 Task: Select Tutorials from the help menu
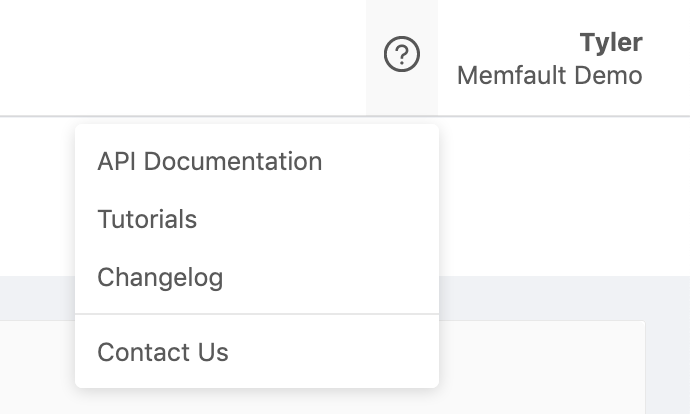(147, 219)
